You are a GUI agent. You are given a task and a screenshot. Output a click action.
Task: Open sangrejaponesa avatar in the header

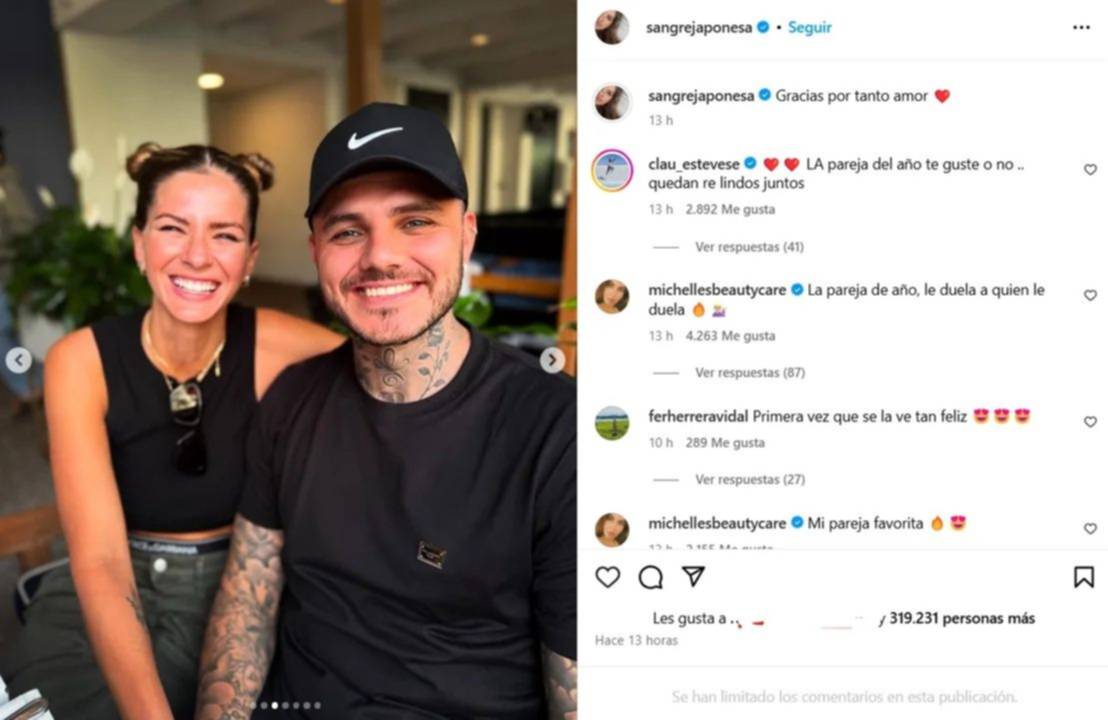tap(612, 28)
